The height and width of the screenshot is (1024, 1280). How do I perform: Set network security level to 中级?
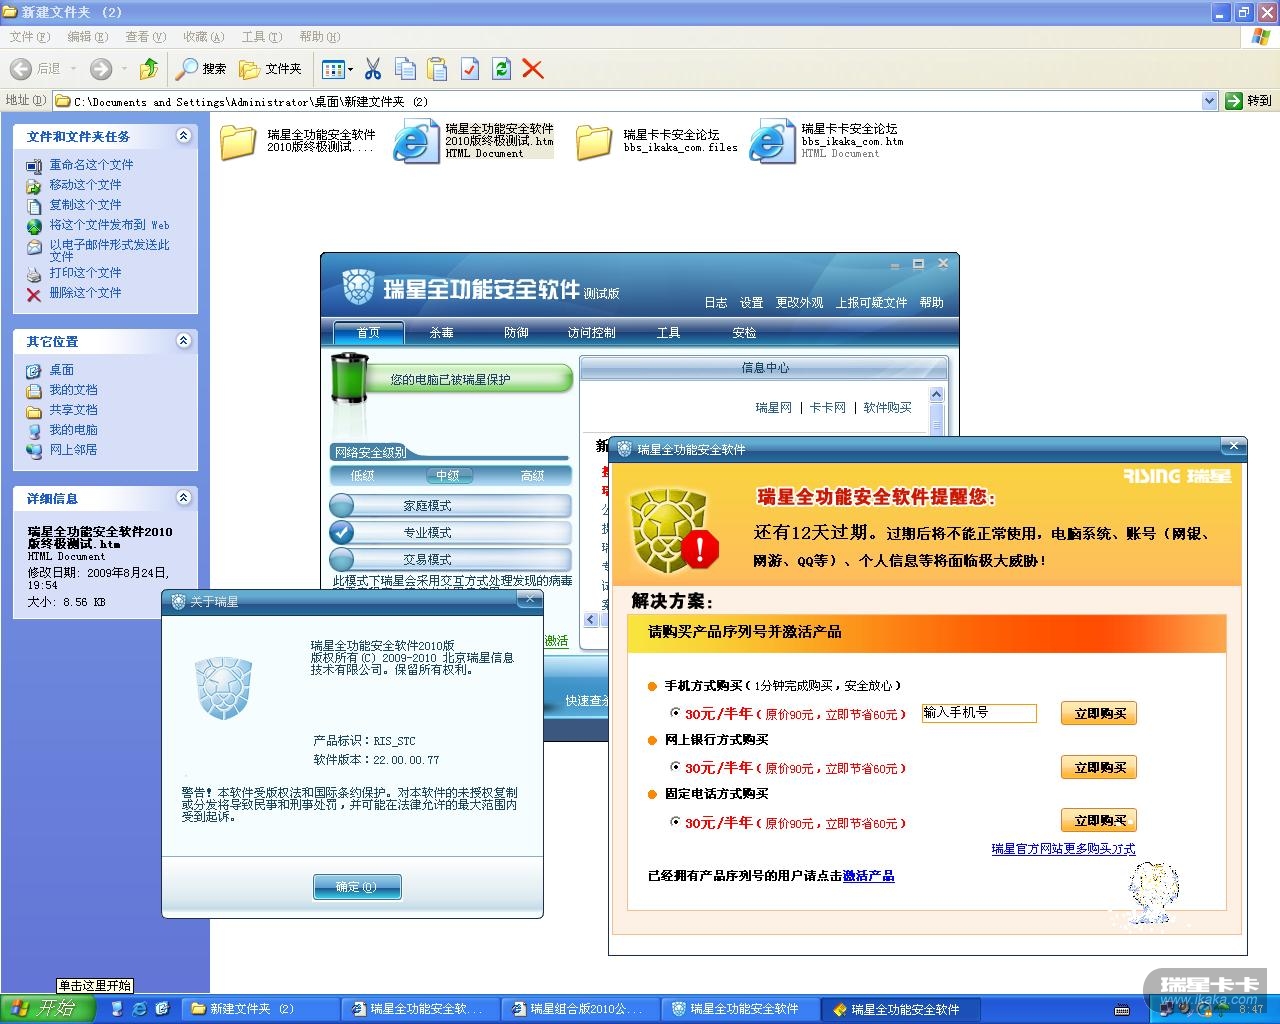(x=448, y=476)
